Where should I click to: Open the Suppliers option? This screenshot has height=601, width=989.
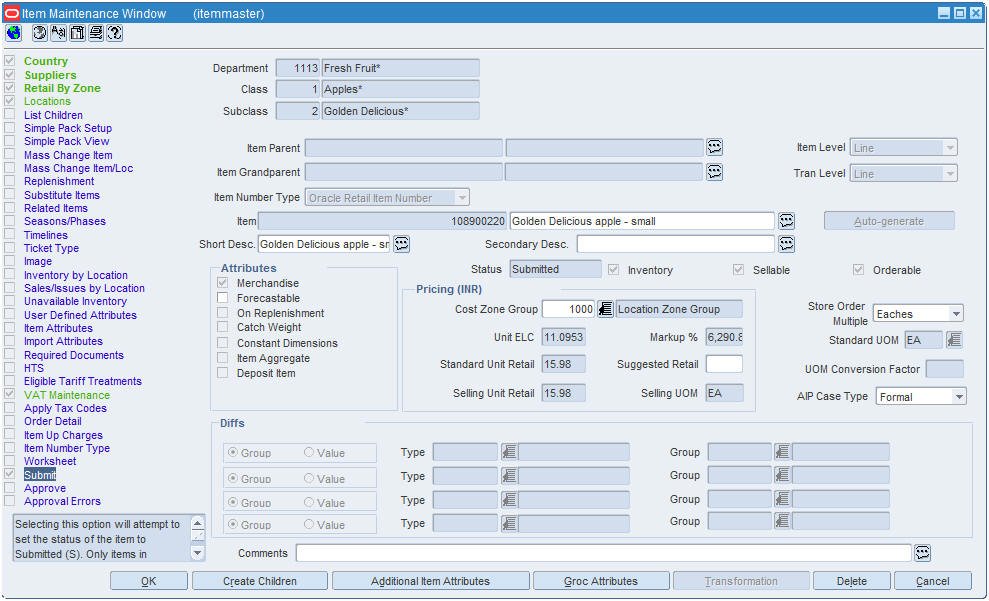coord(50,75)
